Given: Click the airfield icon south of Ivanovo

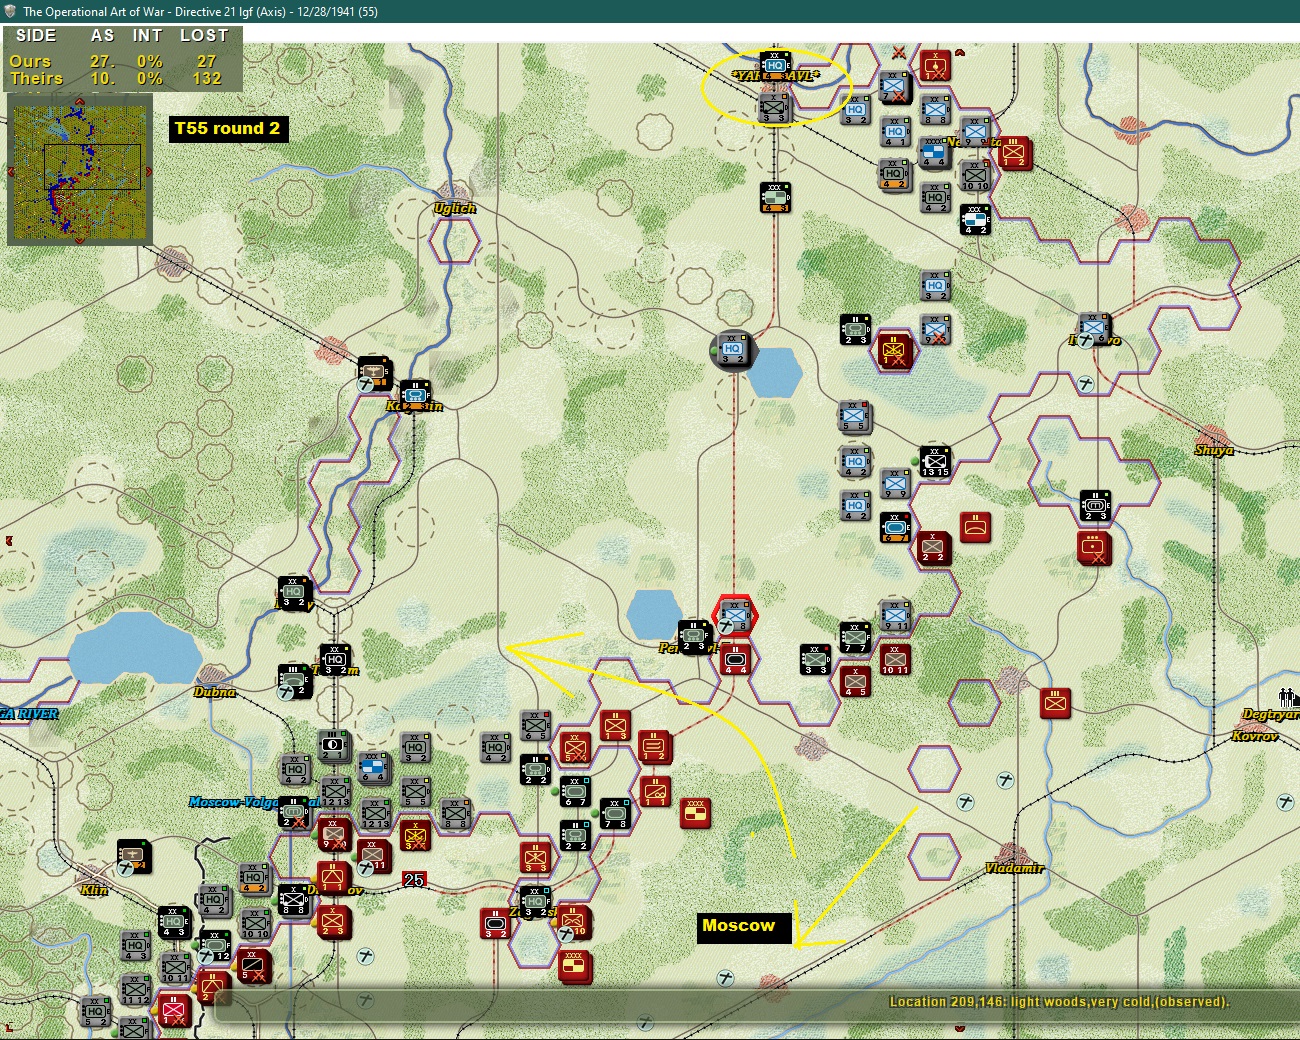Looking at the screenshot, I should pos(1086,384).
